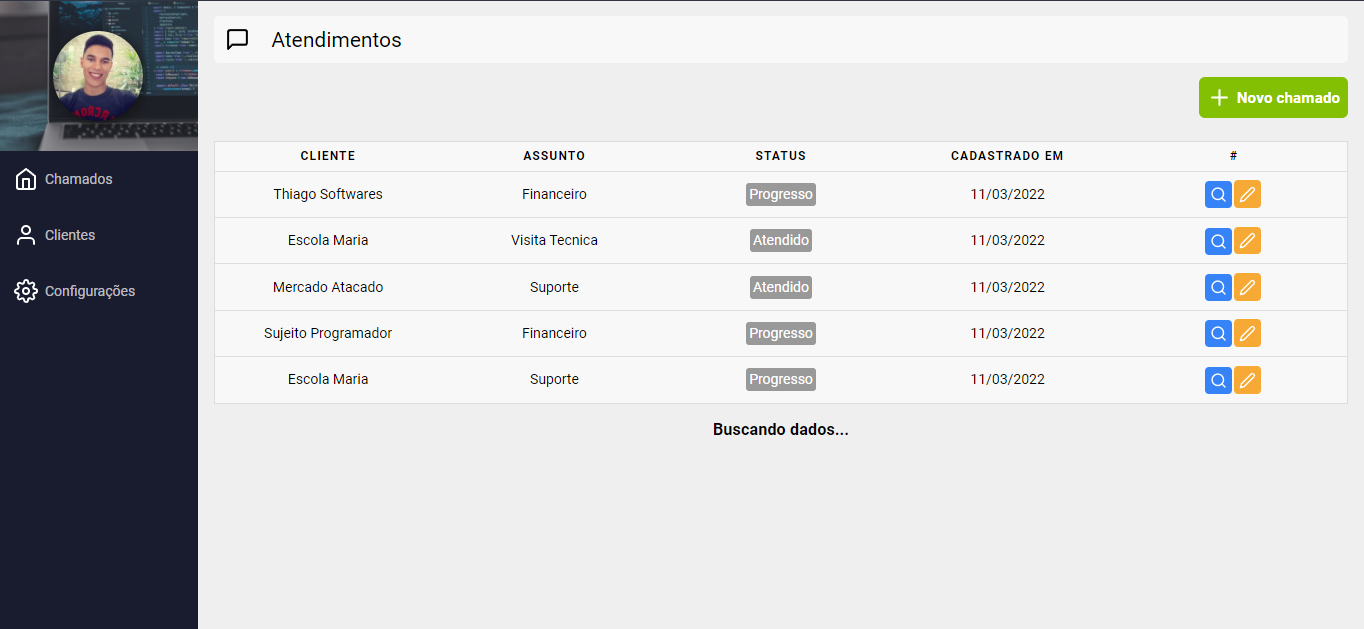The width and height of the screenshot is (1364, 629).
Task: Click Suporte subject in Mercado Atacado row
Action: (554, 287)
